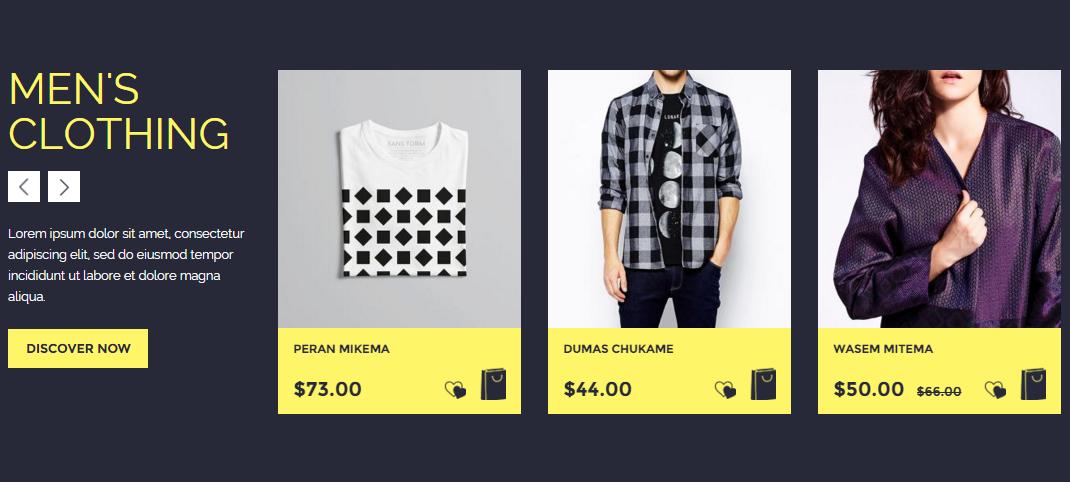Add Peran Mikema to wishlist
The height and width of the screenshot is (482, 1070).
click(455, 390)
